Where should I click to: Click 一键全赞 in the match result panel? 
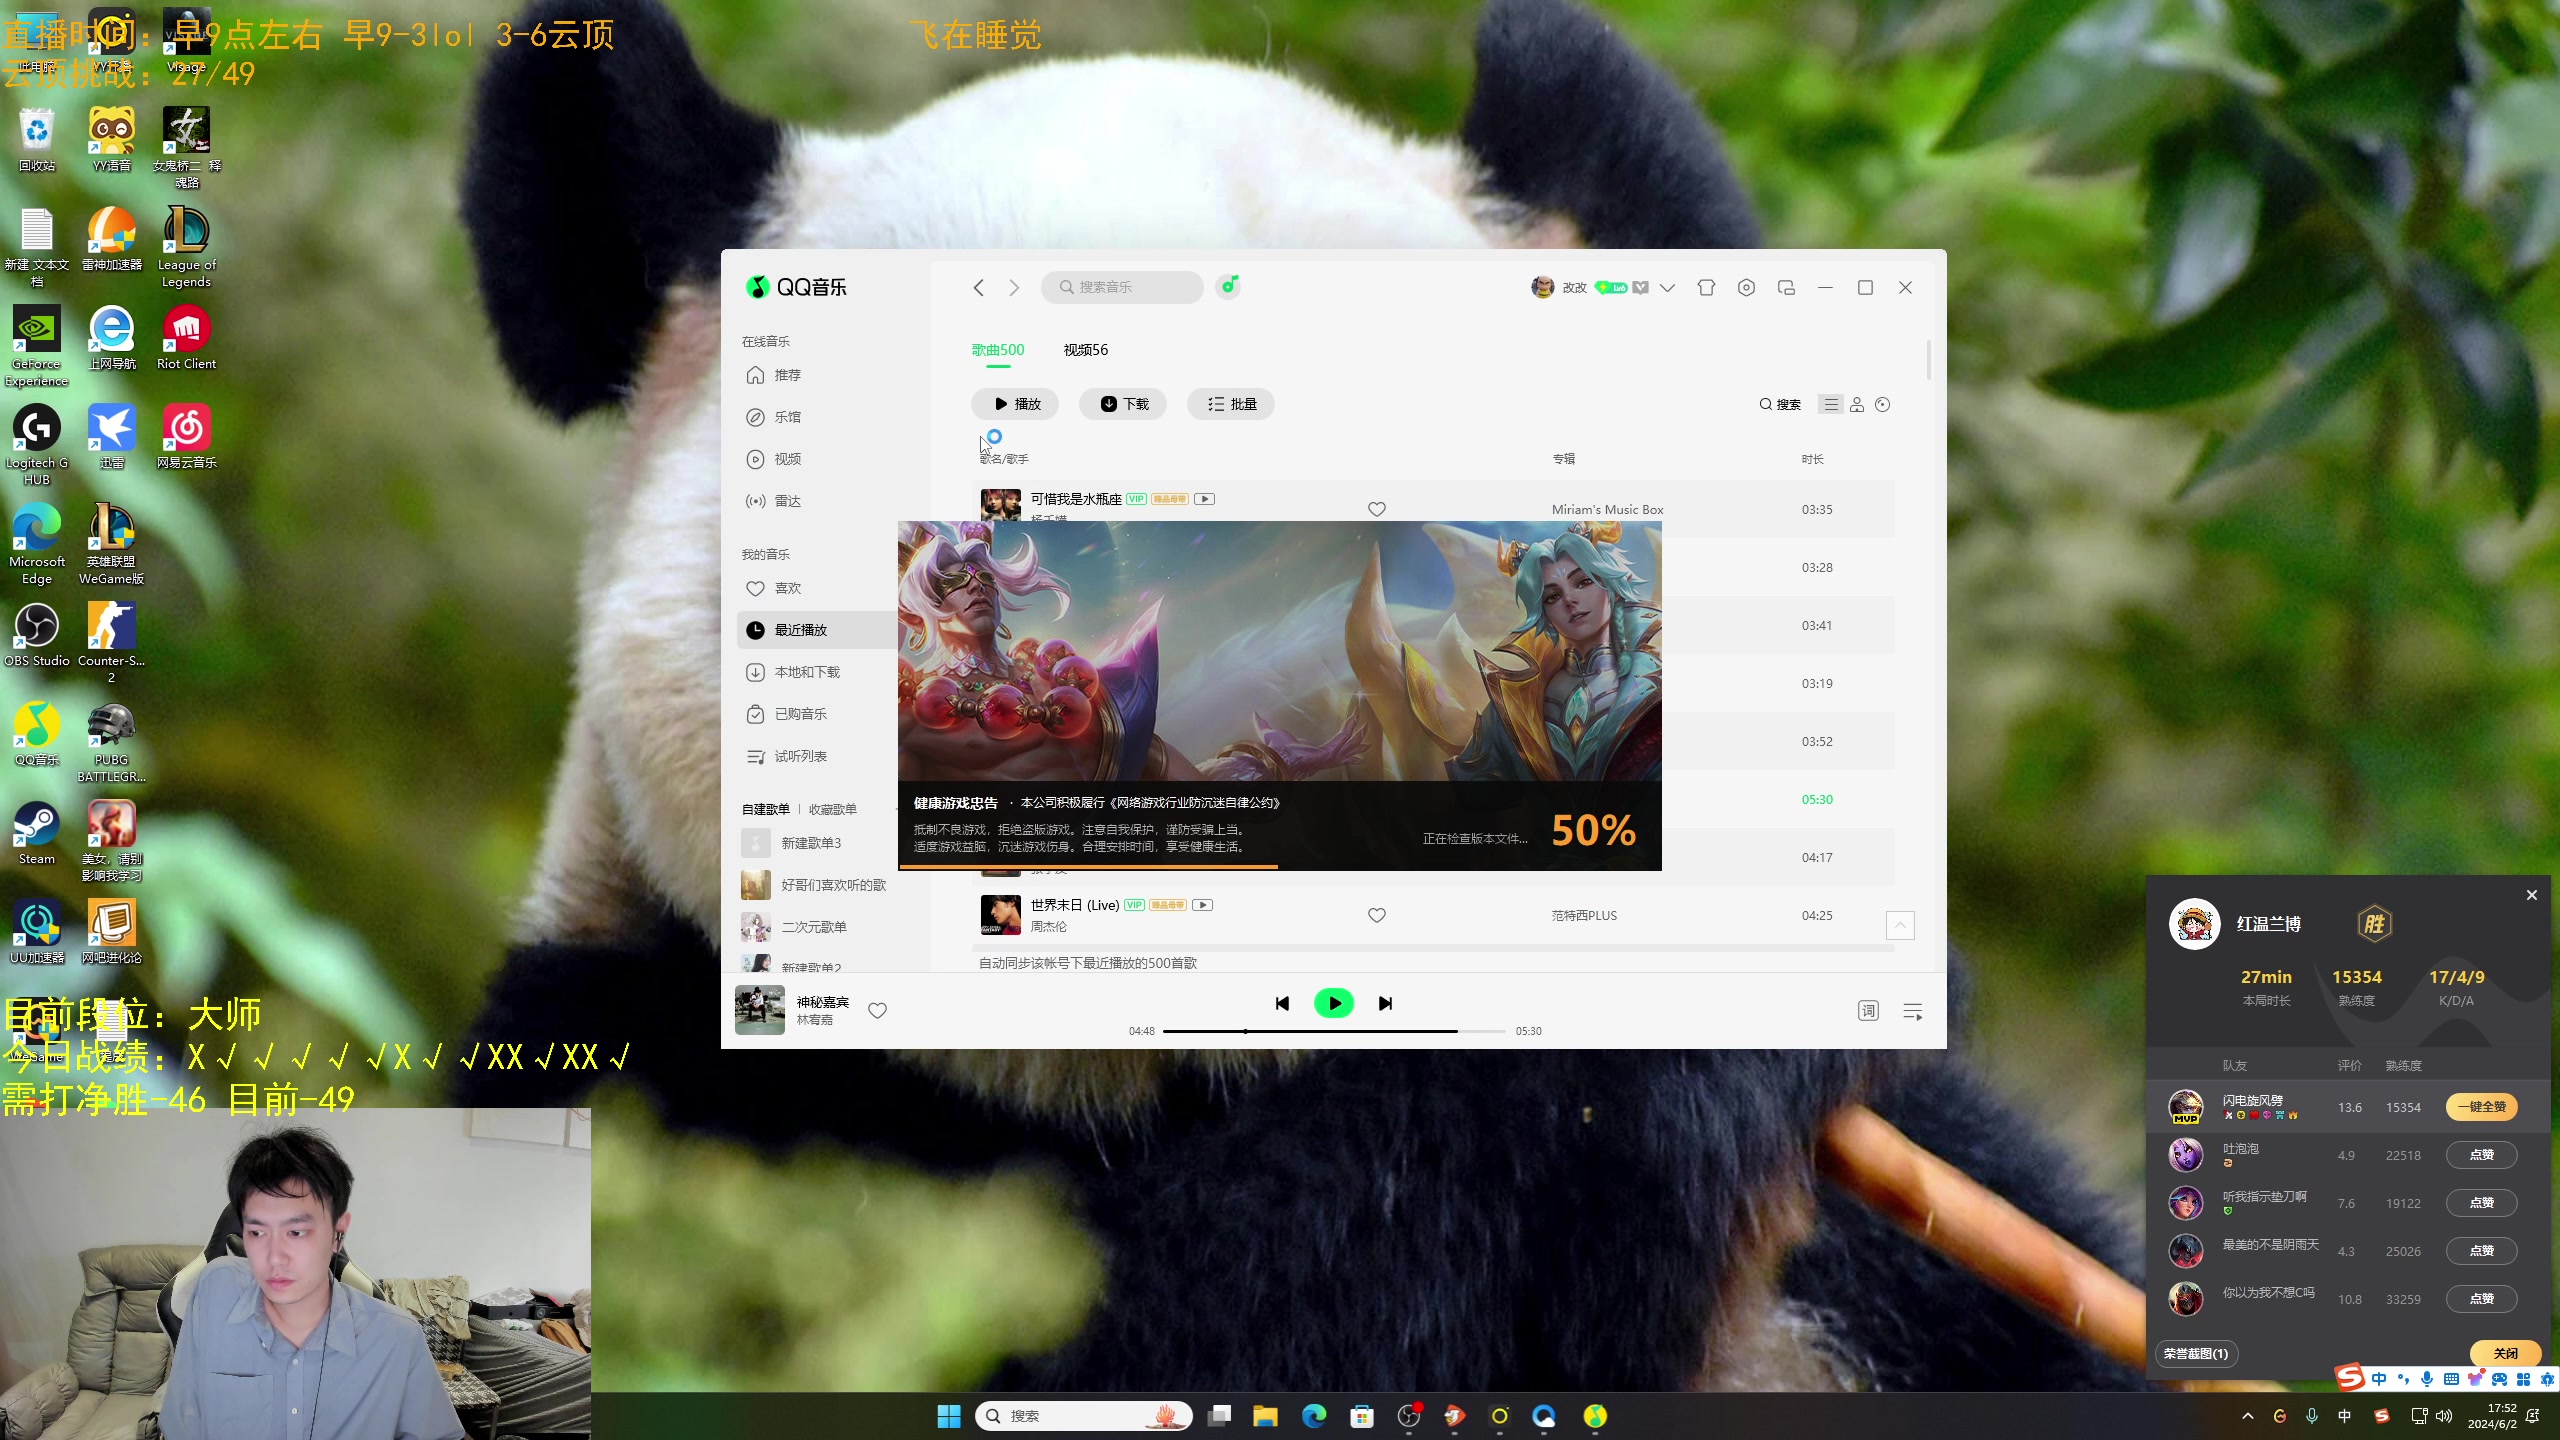point(2482,1107)
